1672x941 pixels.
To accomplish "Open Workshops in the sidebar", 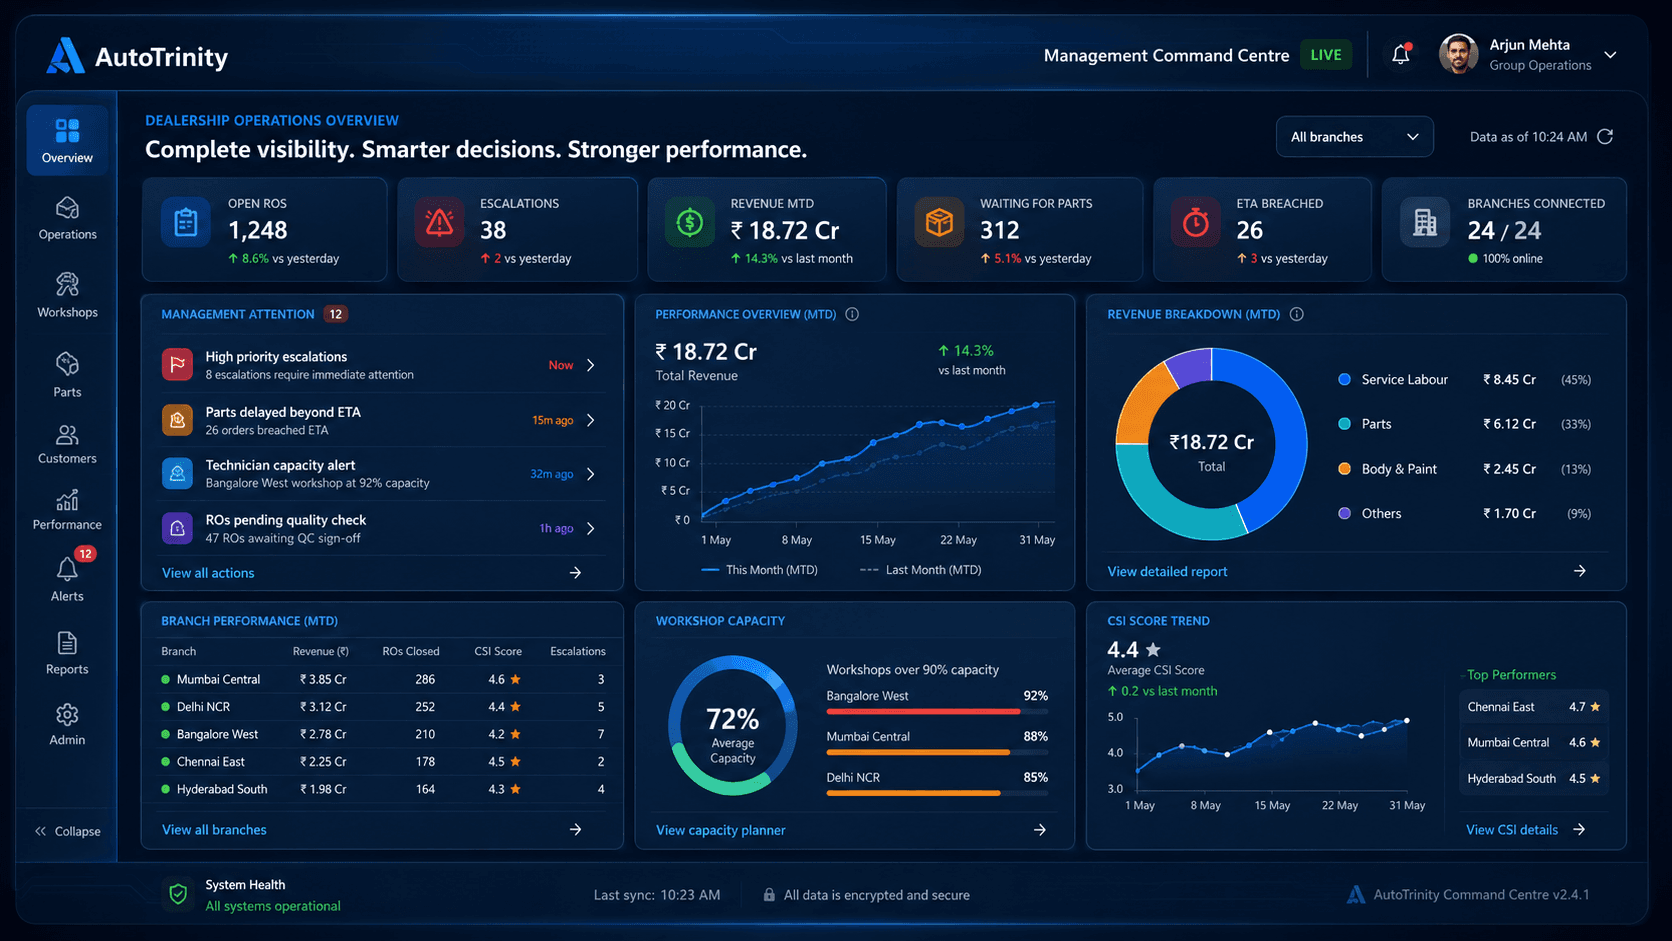I will (x=67, y=296).
